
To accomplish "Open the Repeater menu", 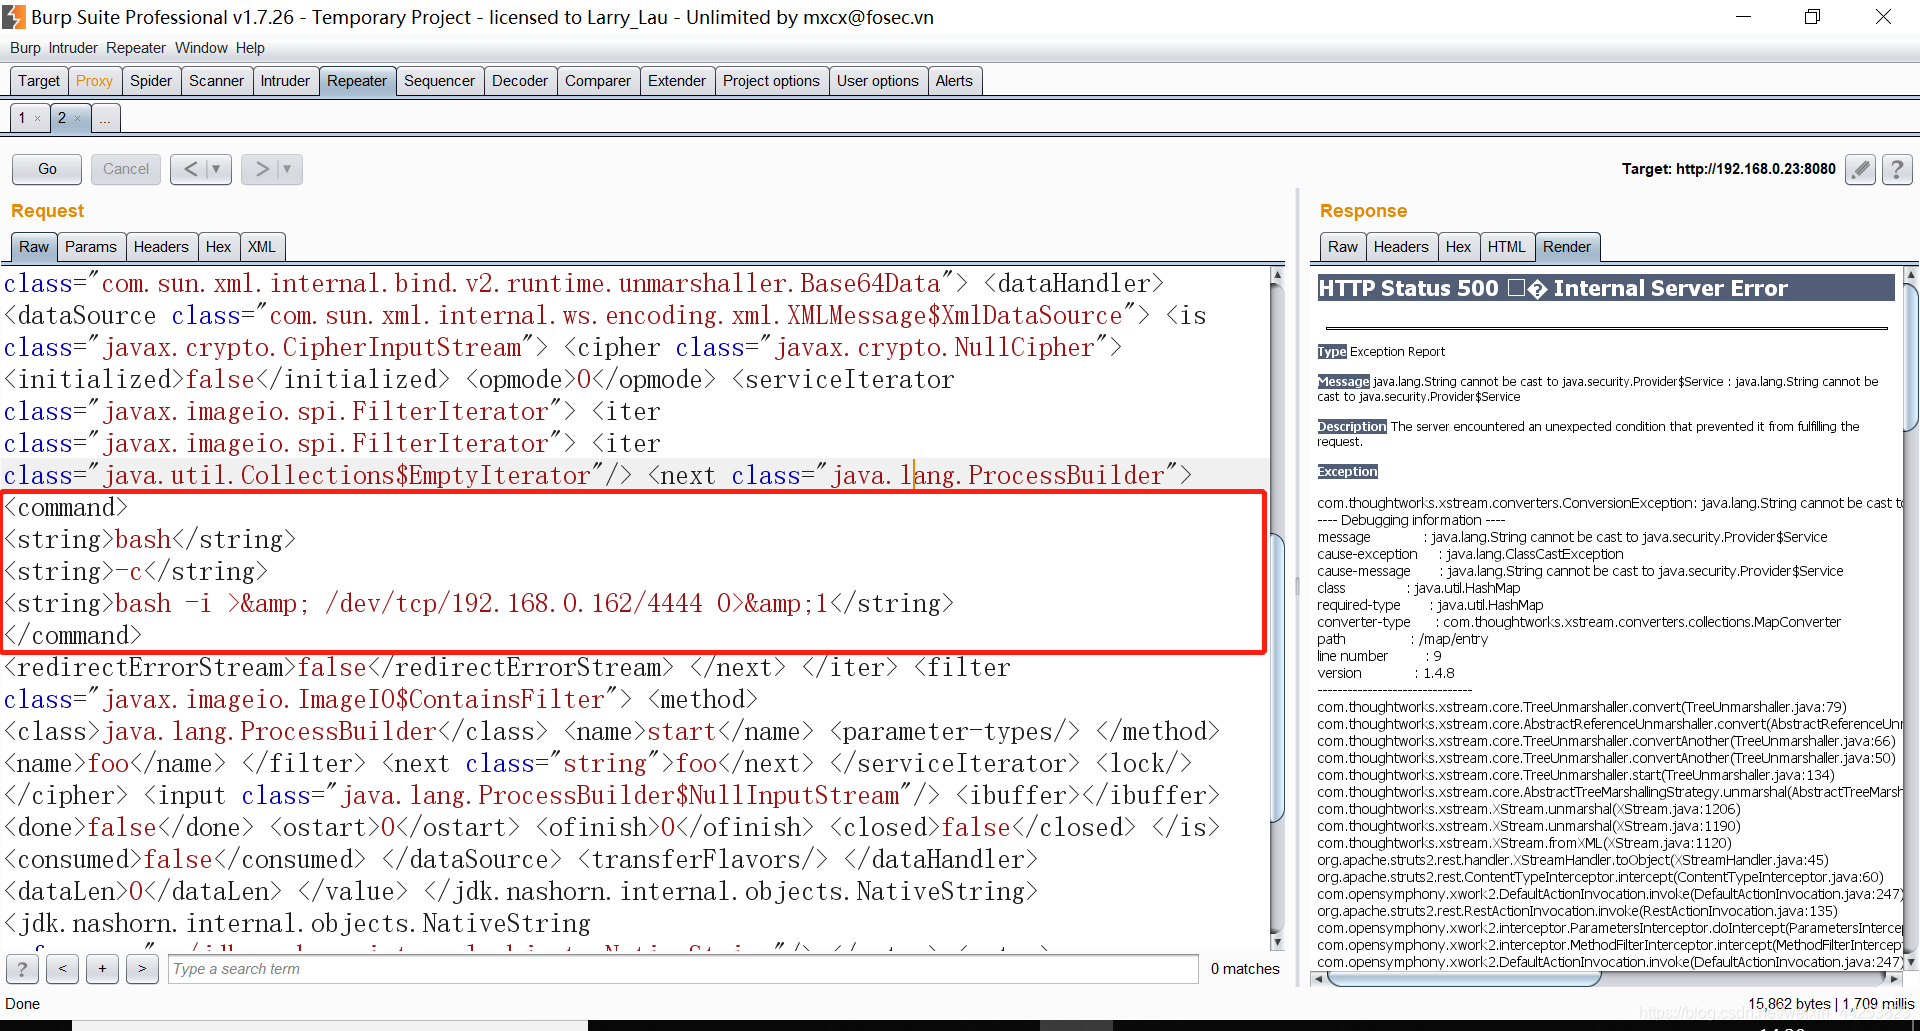I will click(x=136, y=48).
